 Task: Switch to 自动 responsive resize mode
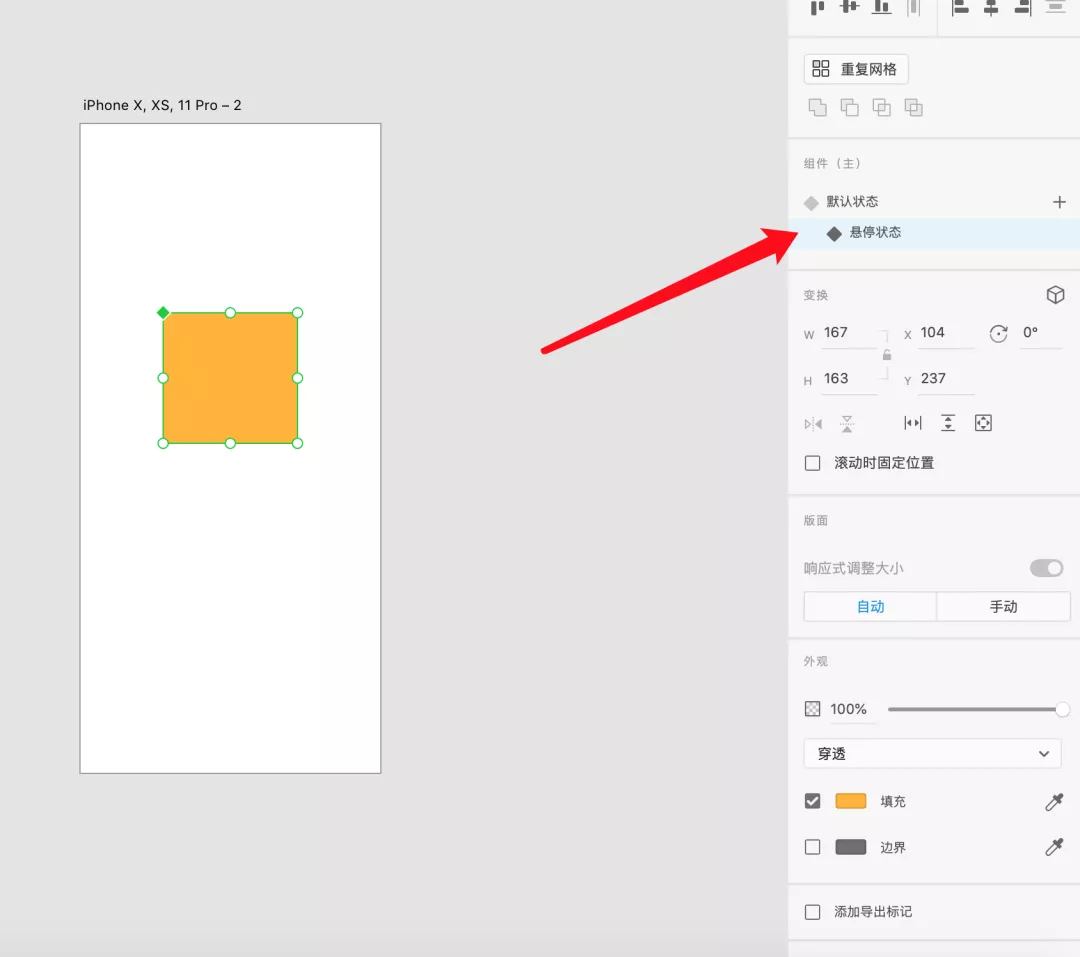point(870,607)
